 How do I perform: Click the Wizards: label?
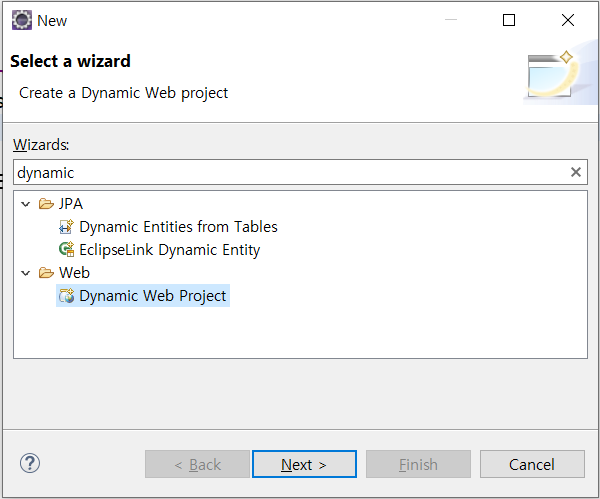tap(41, 145)
